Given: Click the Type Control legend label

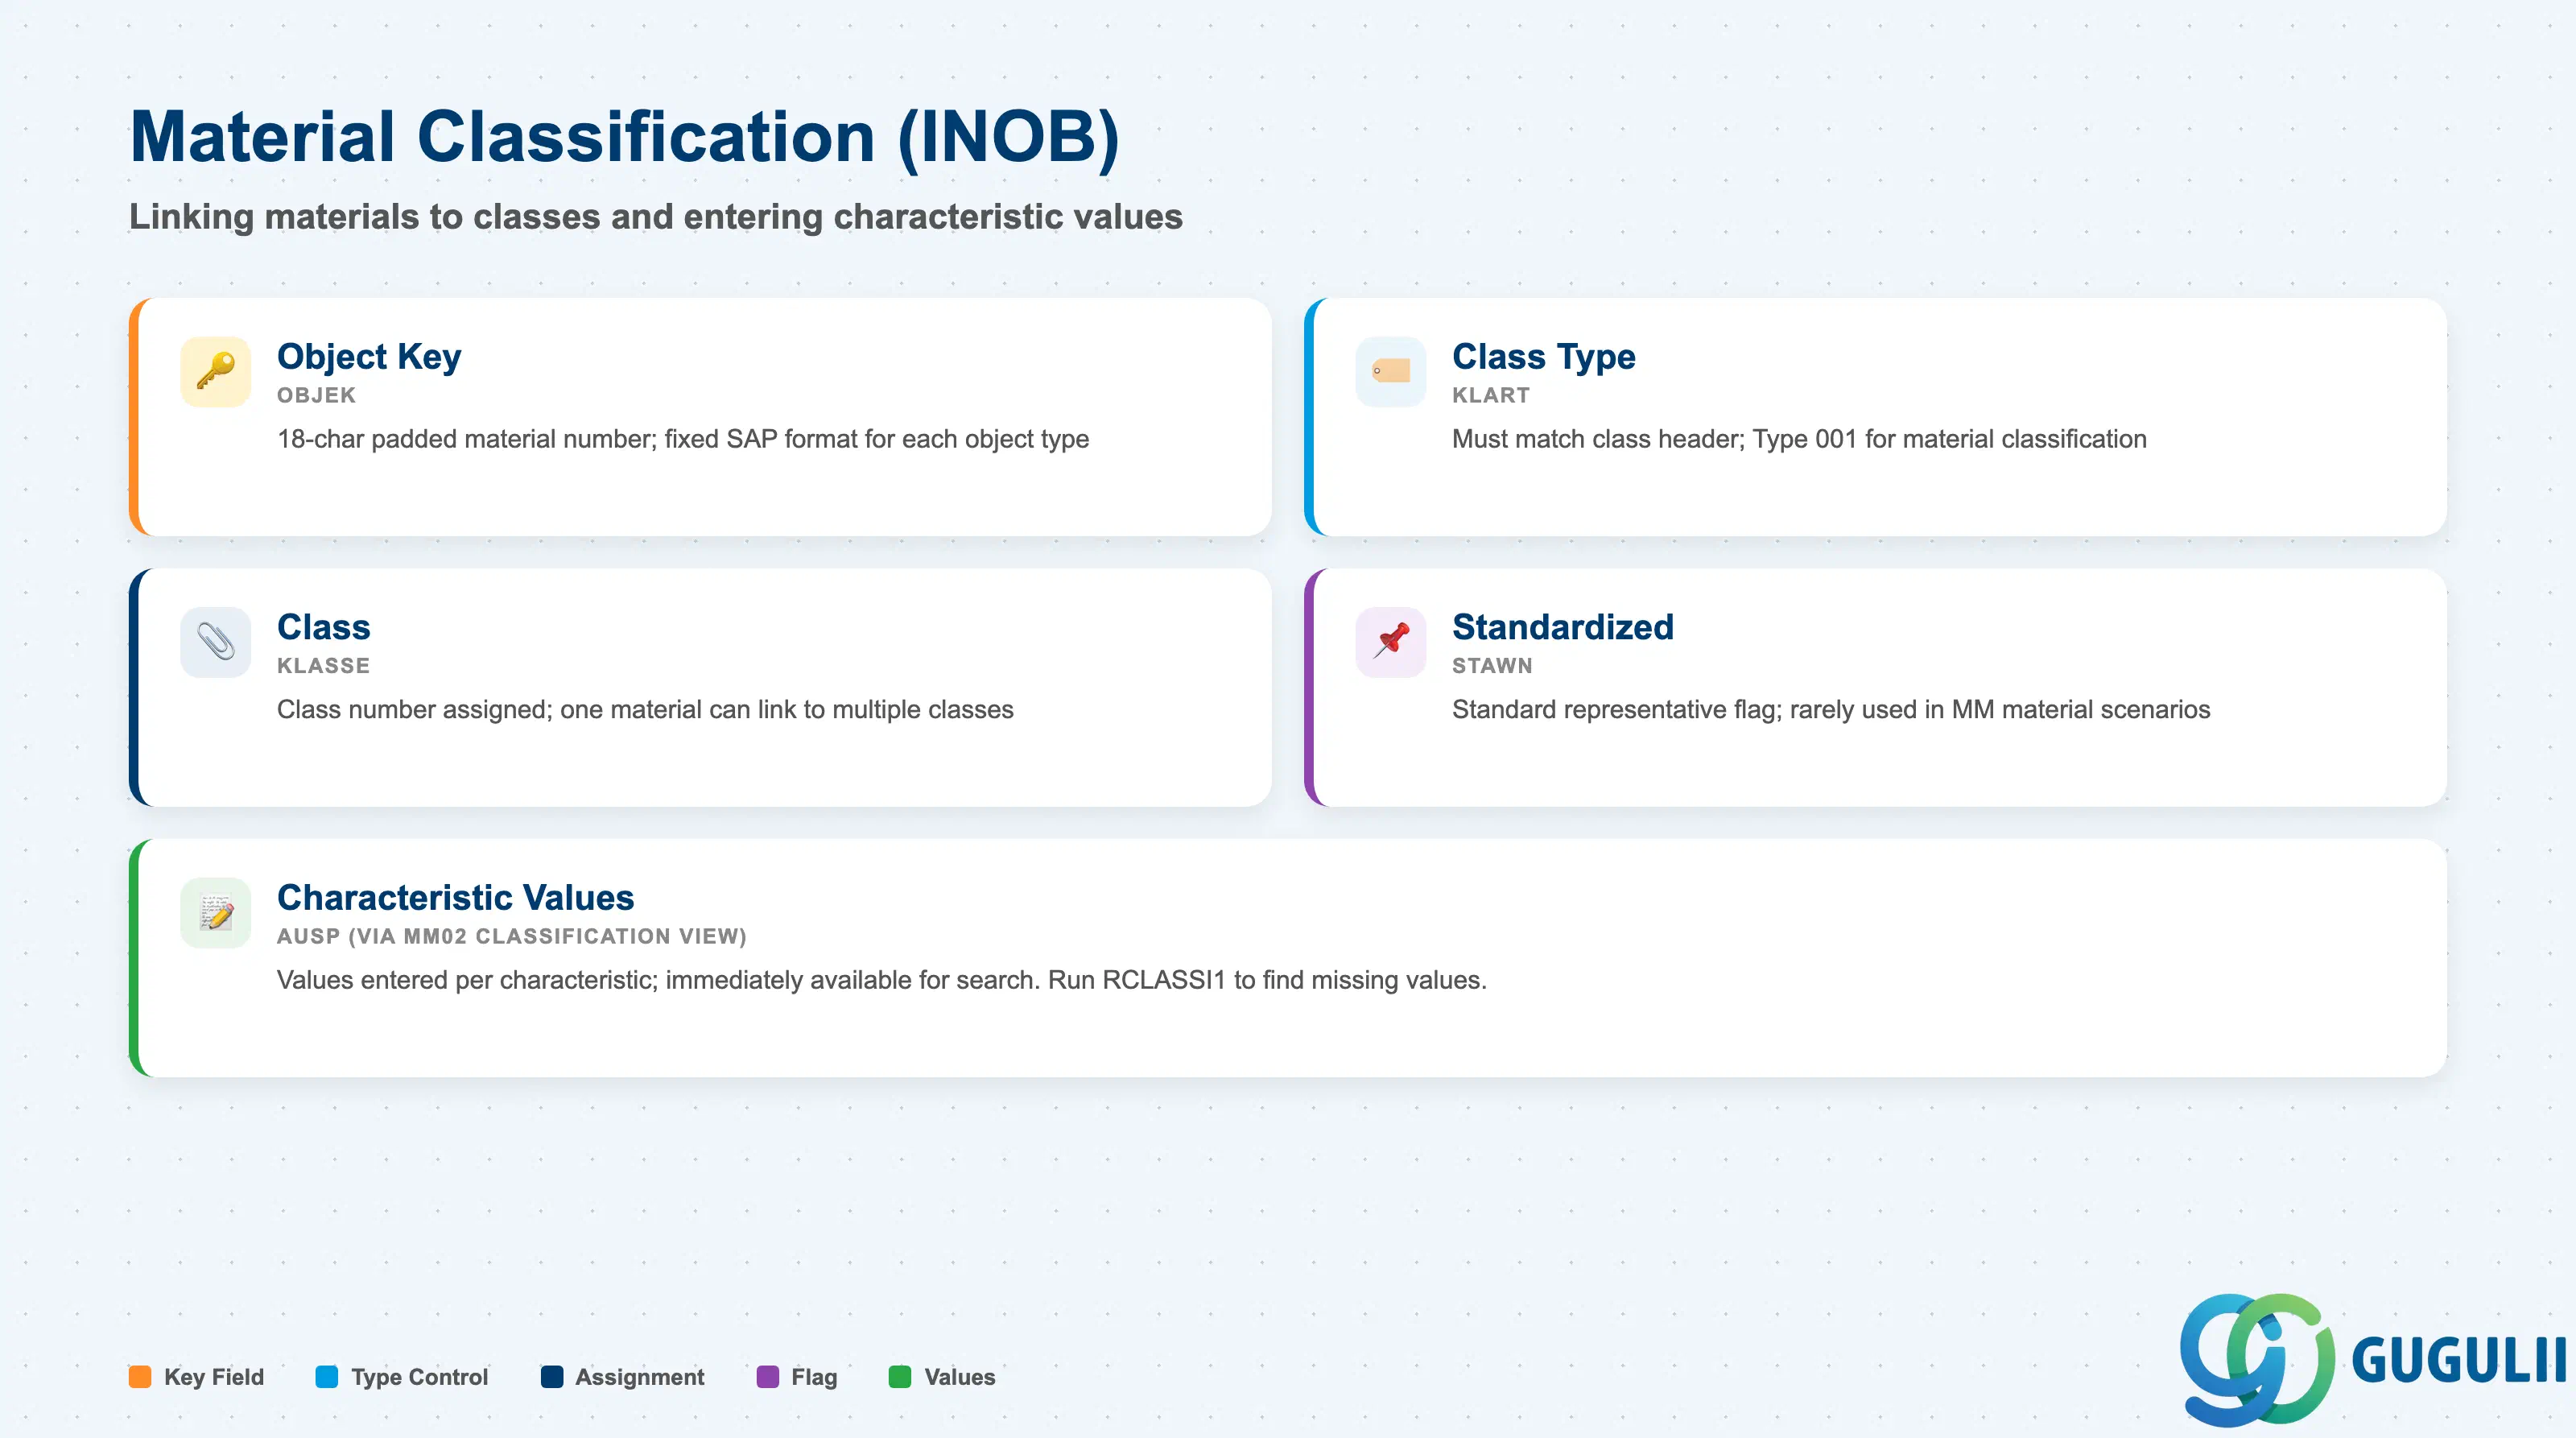Looking at the screenshot, I should click(420, 1377).
